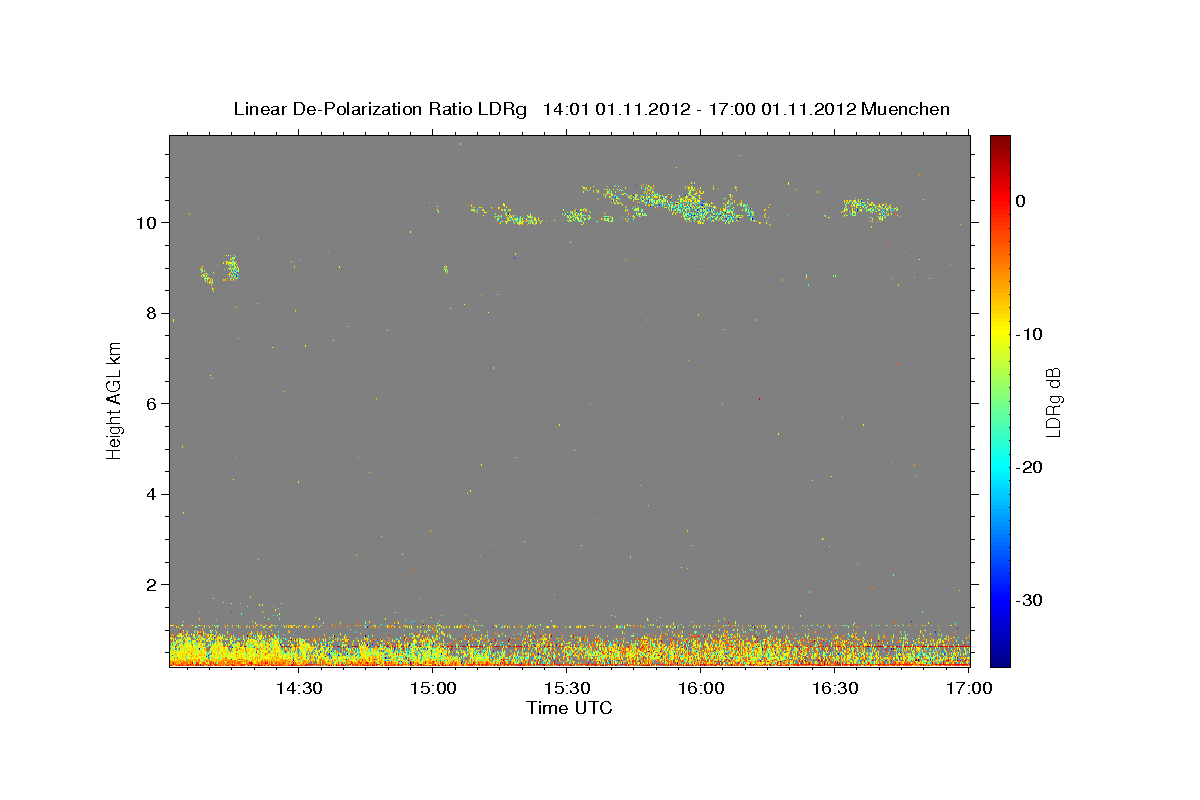Click the 15:00 time tick label
The image size is (1200, 800).
coord(434,688)
